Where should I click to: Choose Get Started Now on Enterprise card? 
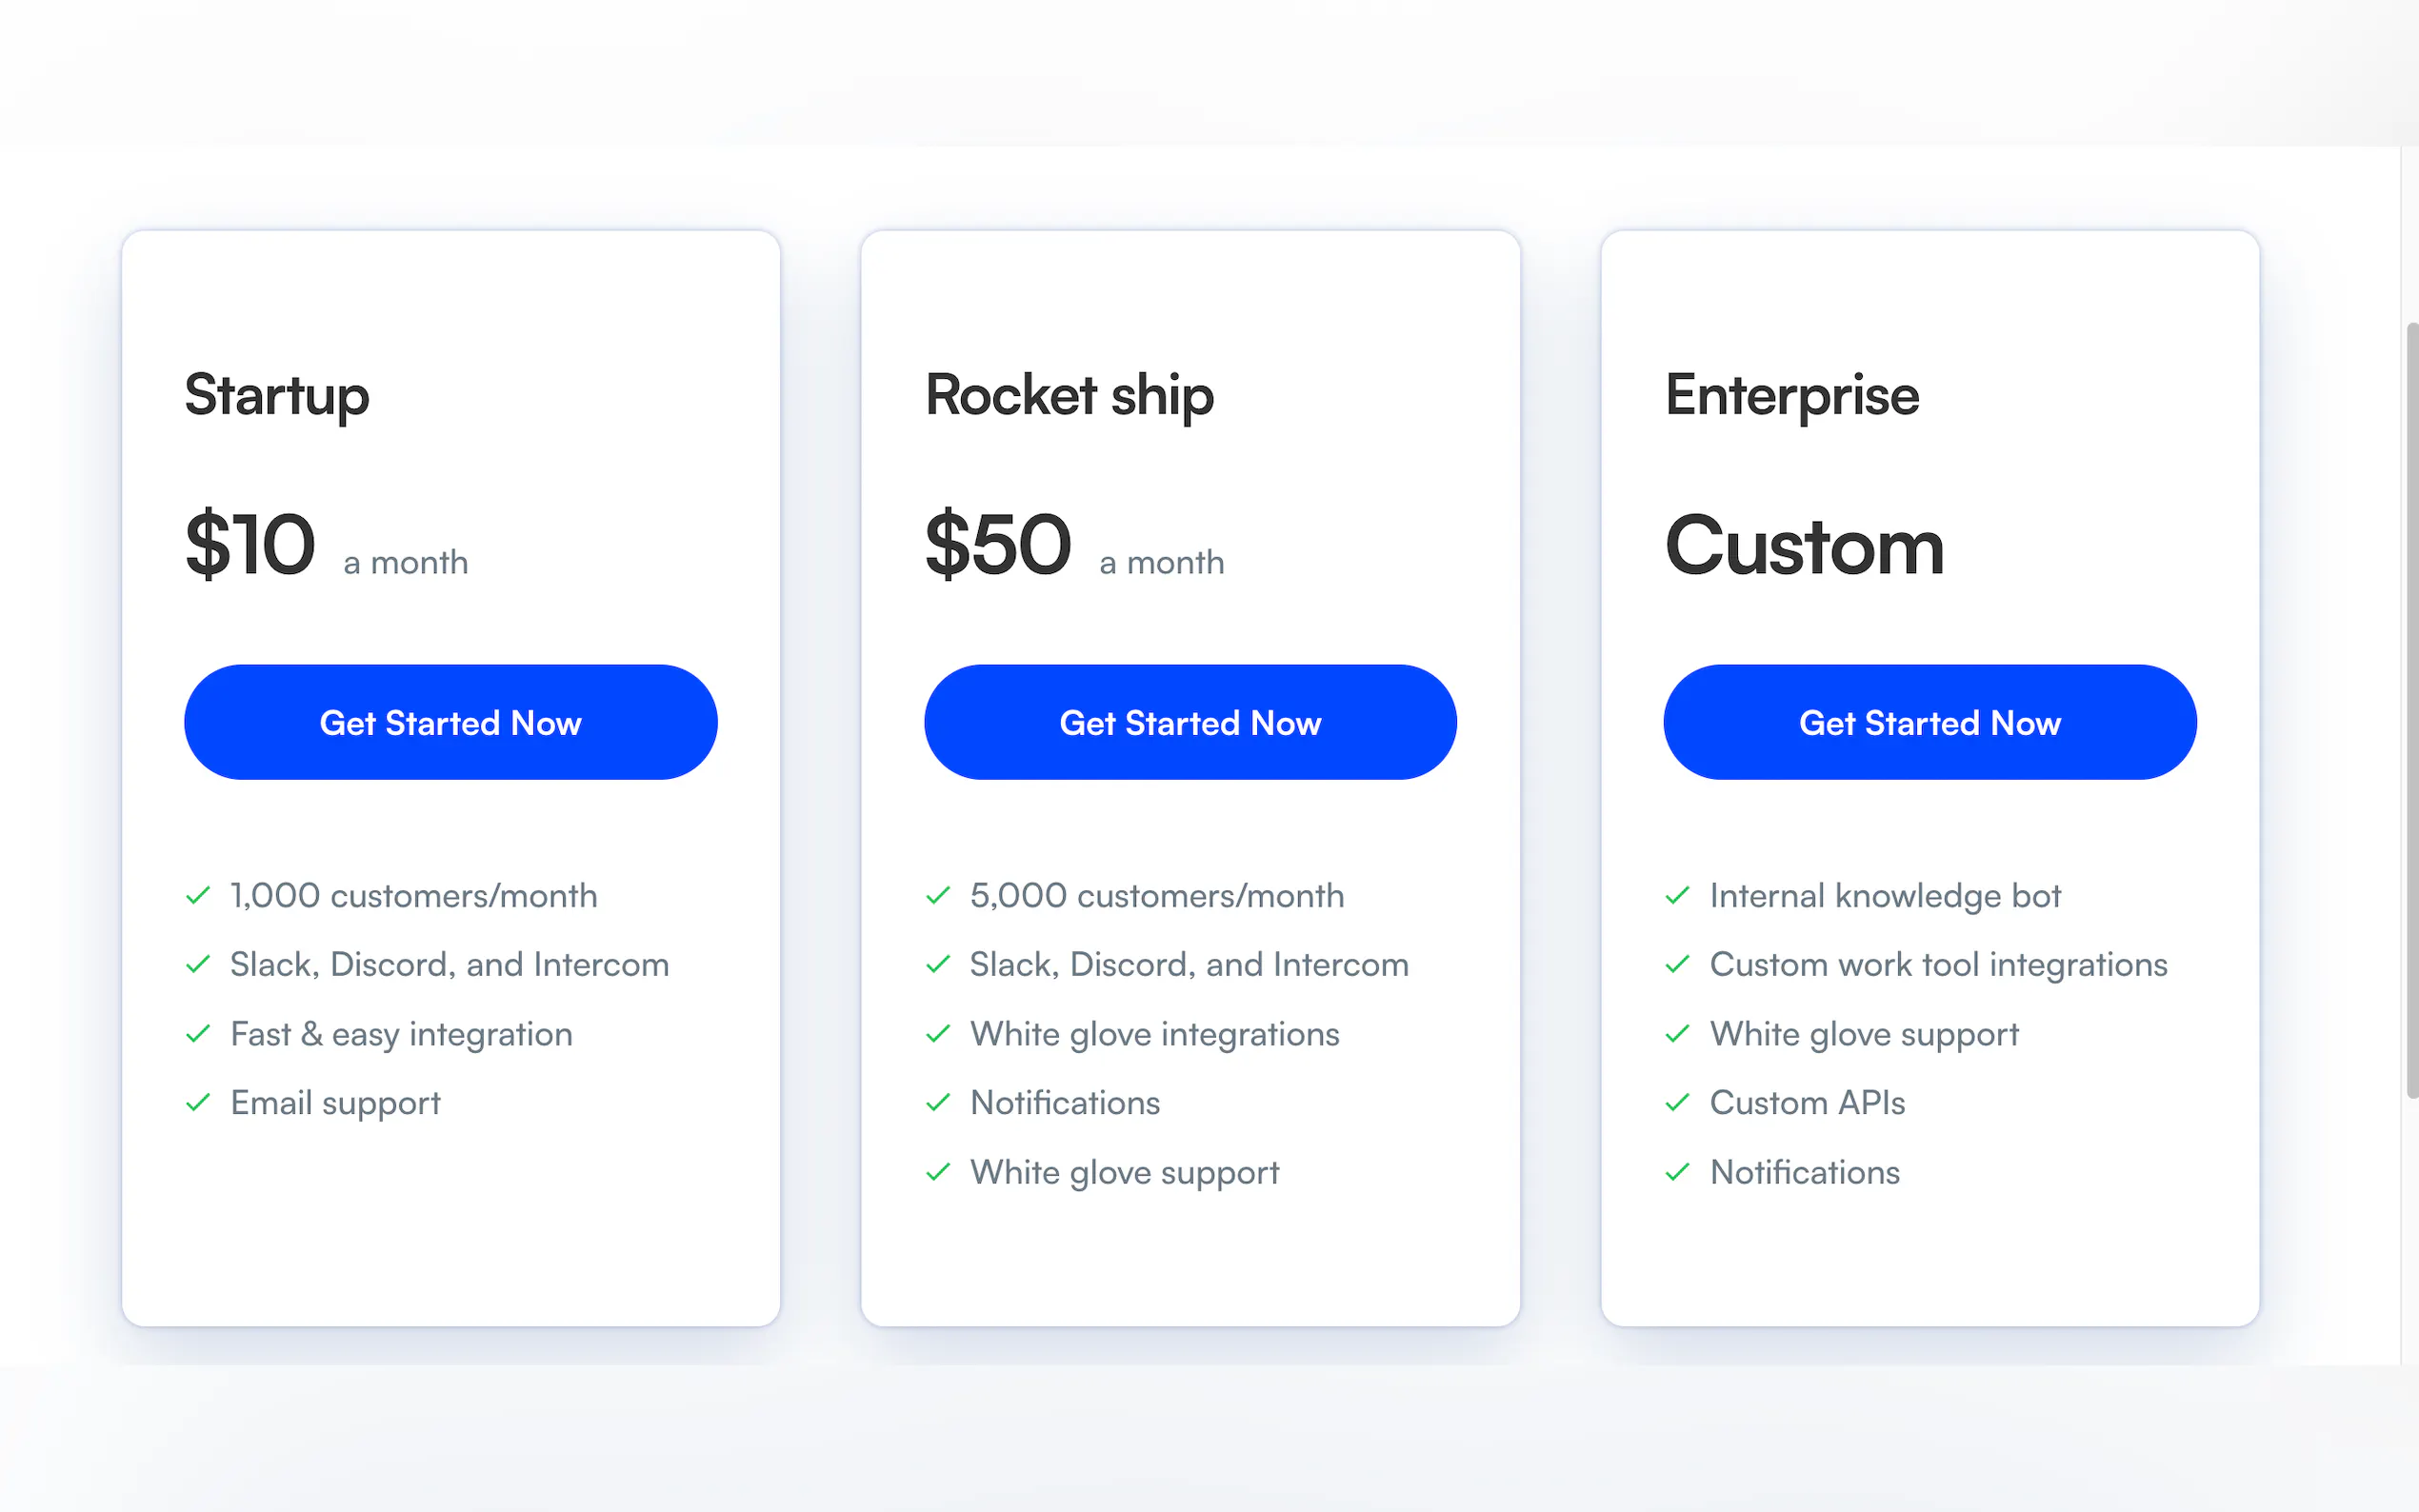[x=1929, y=722]
